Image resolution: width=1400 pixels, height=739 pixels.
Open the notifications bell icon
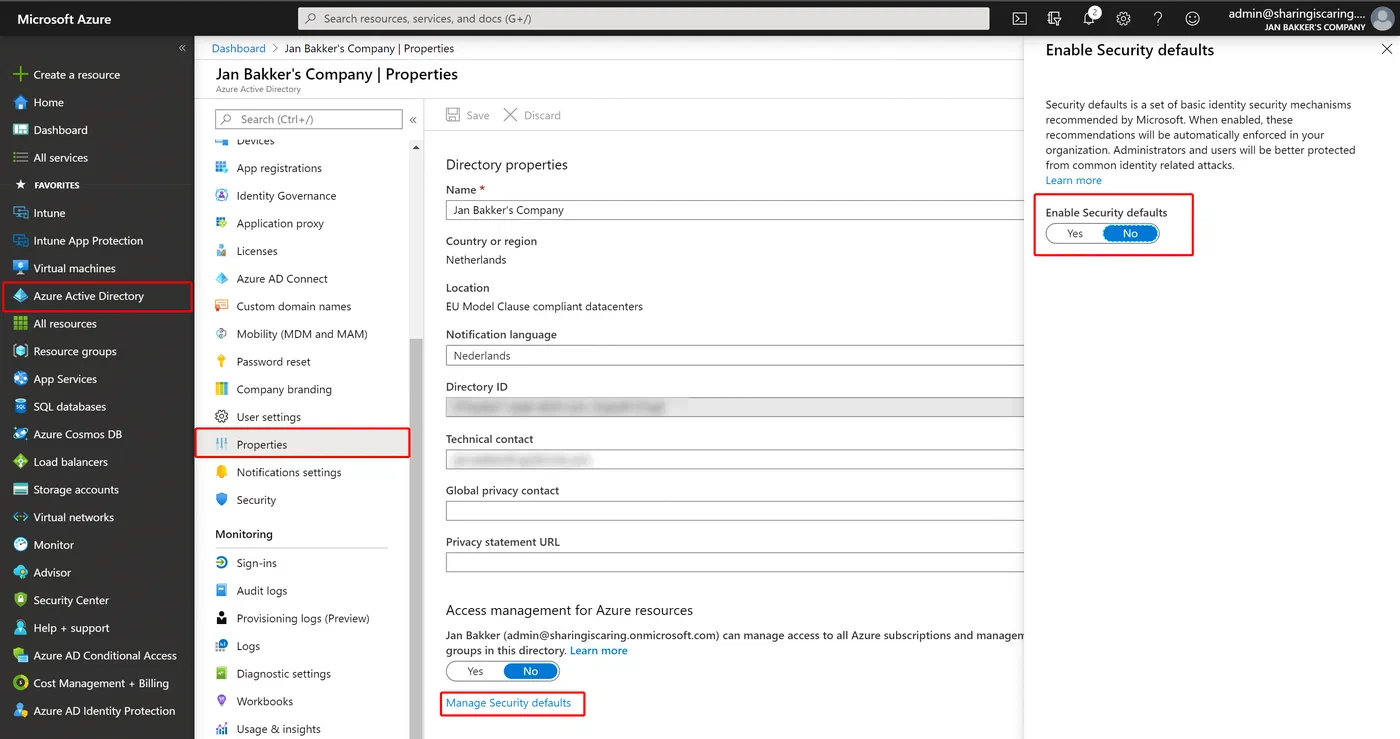[x=1090, y=18]
